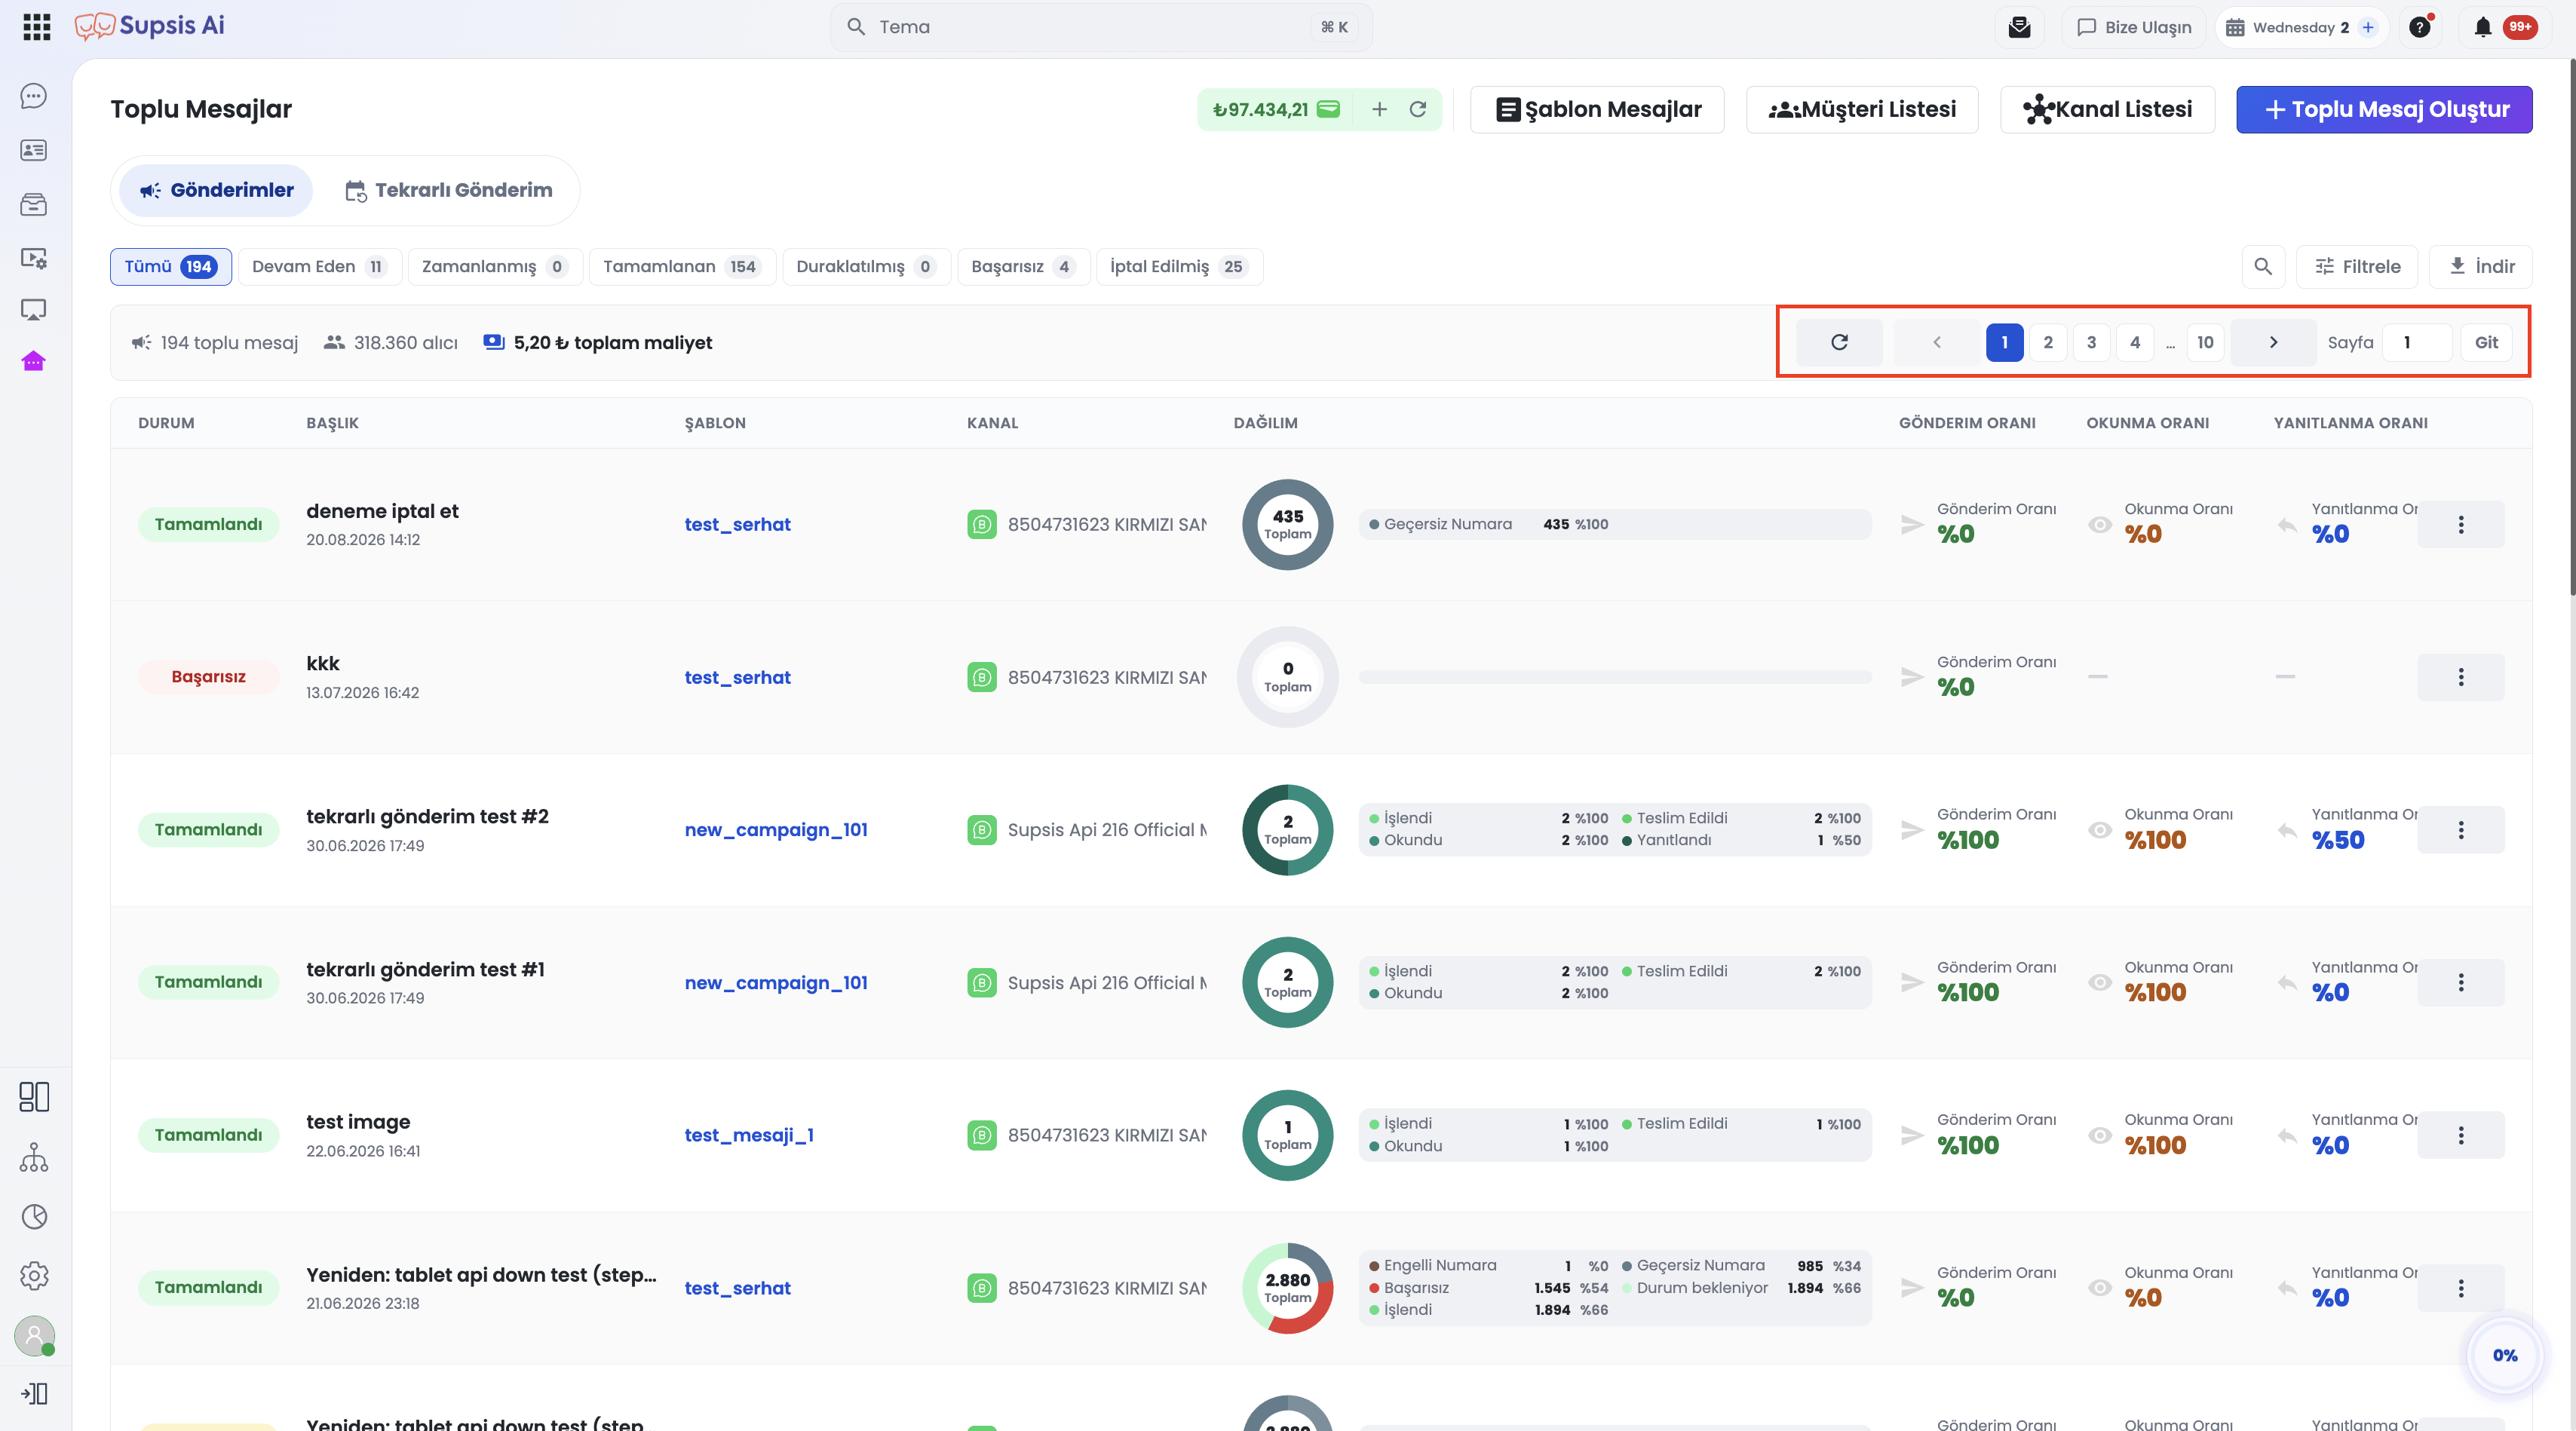Viewport: 2576px width, 1431px height.
Task: Click the 435 Toplam donut chart
Action: (1287, 524)
